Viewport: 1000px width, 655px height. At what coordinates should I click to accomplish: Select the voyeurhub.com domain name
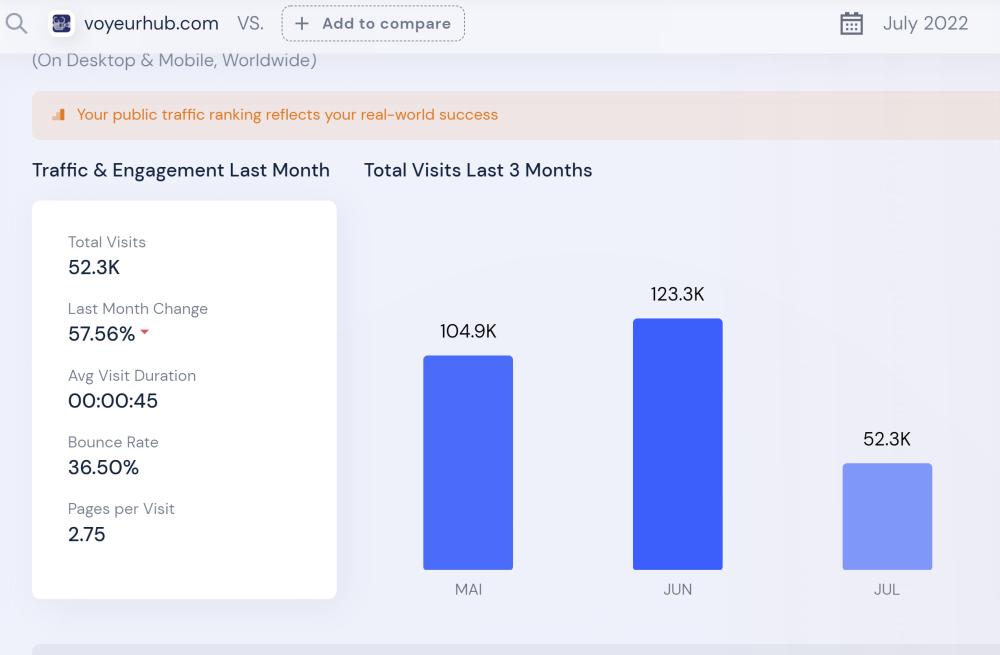tap(151, 23)
